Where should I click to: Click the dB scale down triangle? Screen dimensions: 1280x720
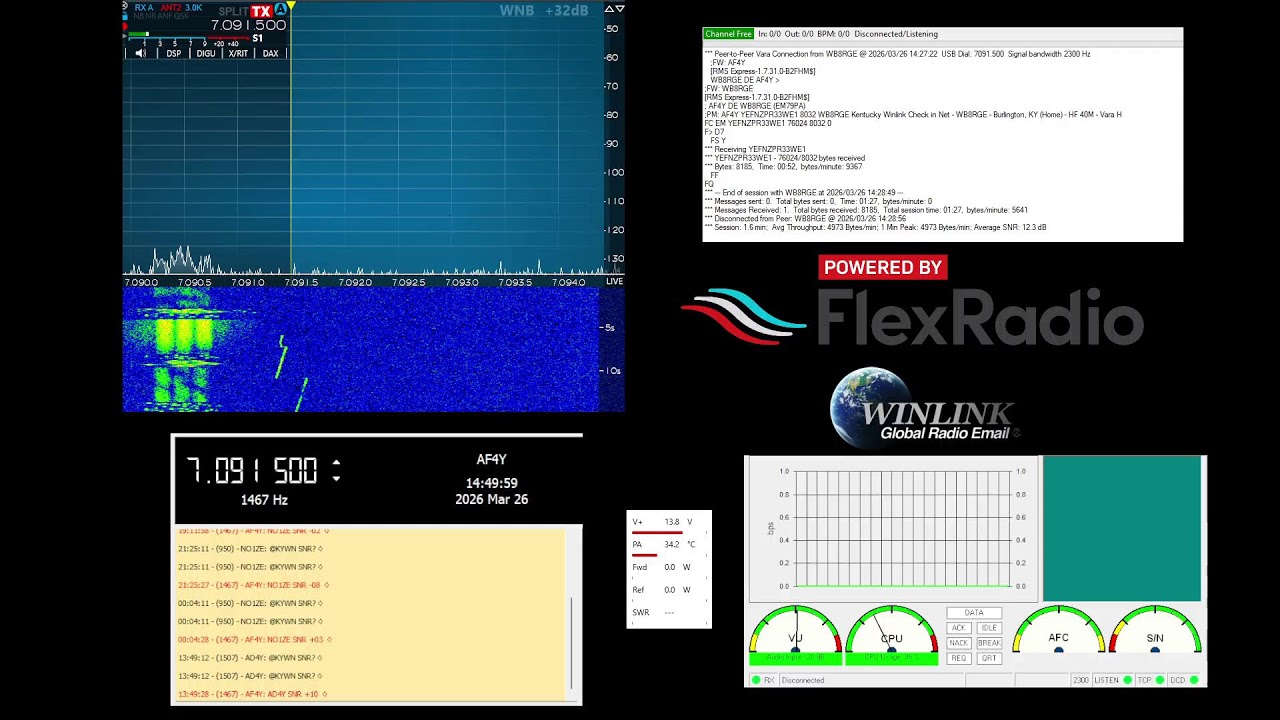(620, 9)
